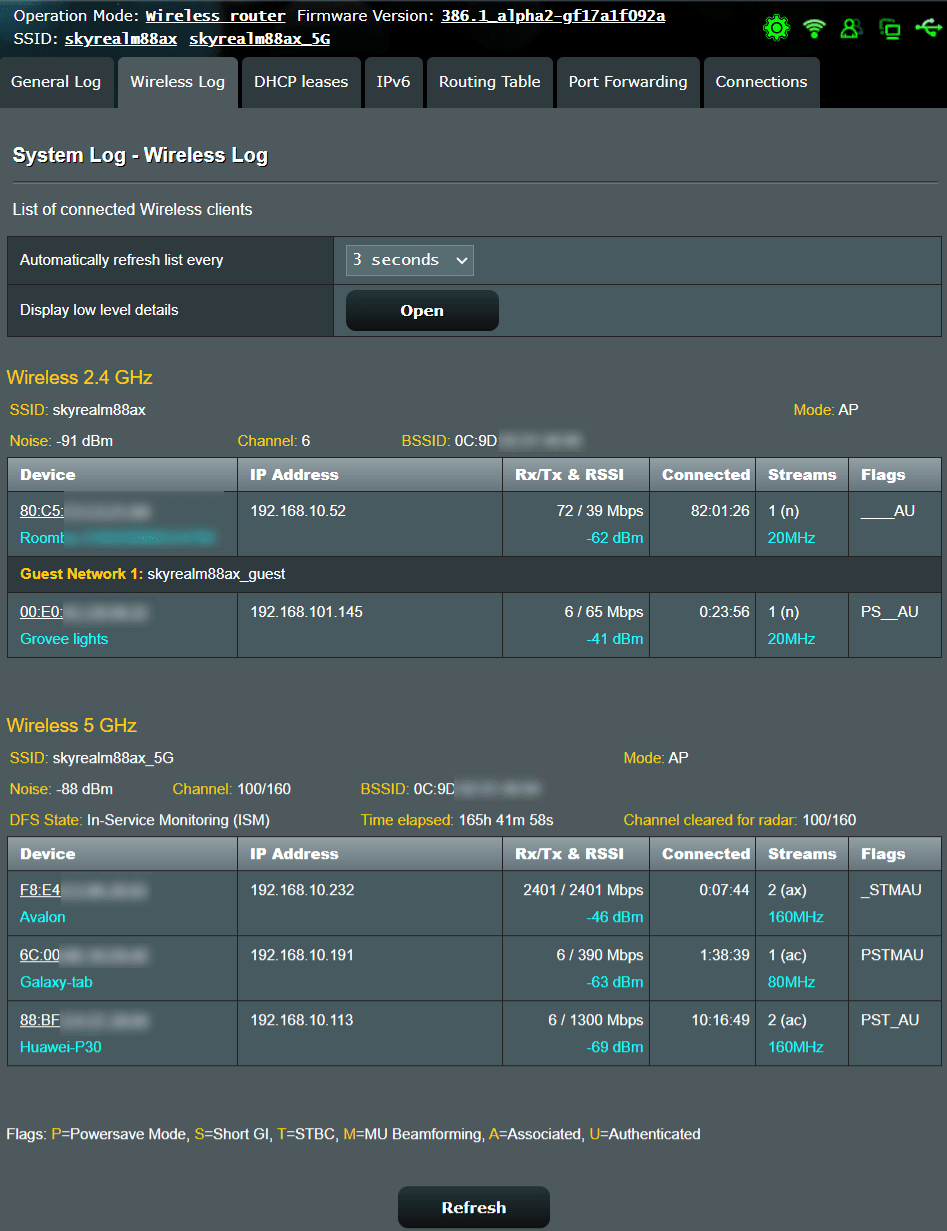Open the Connections tab
Screen dimensions: 947x1231
(761, 82)
